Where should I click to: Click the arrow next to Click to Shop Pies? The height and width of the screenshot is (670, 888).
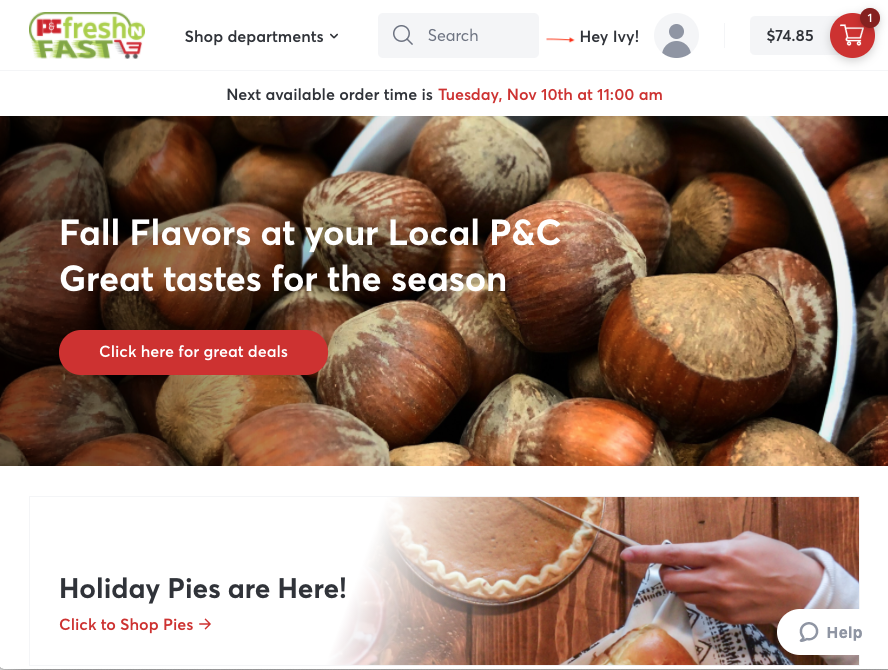pyautogui.click(x=206, y=624)
